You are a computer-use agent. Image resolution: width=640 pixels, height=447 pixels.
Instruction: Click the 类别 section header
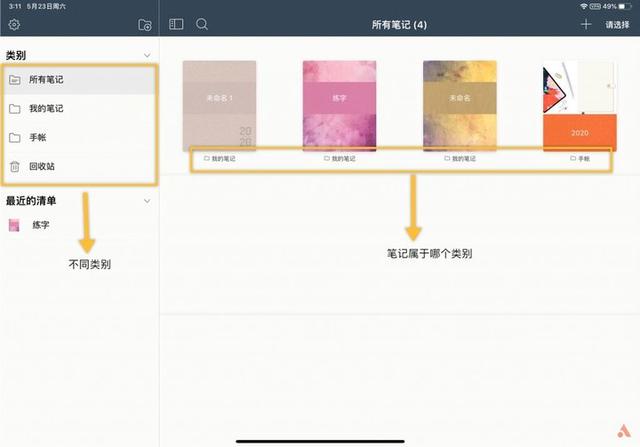tap(16, 55)
